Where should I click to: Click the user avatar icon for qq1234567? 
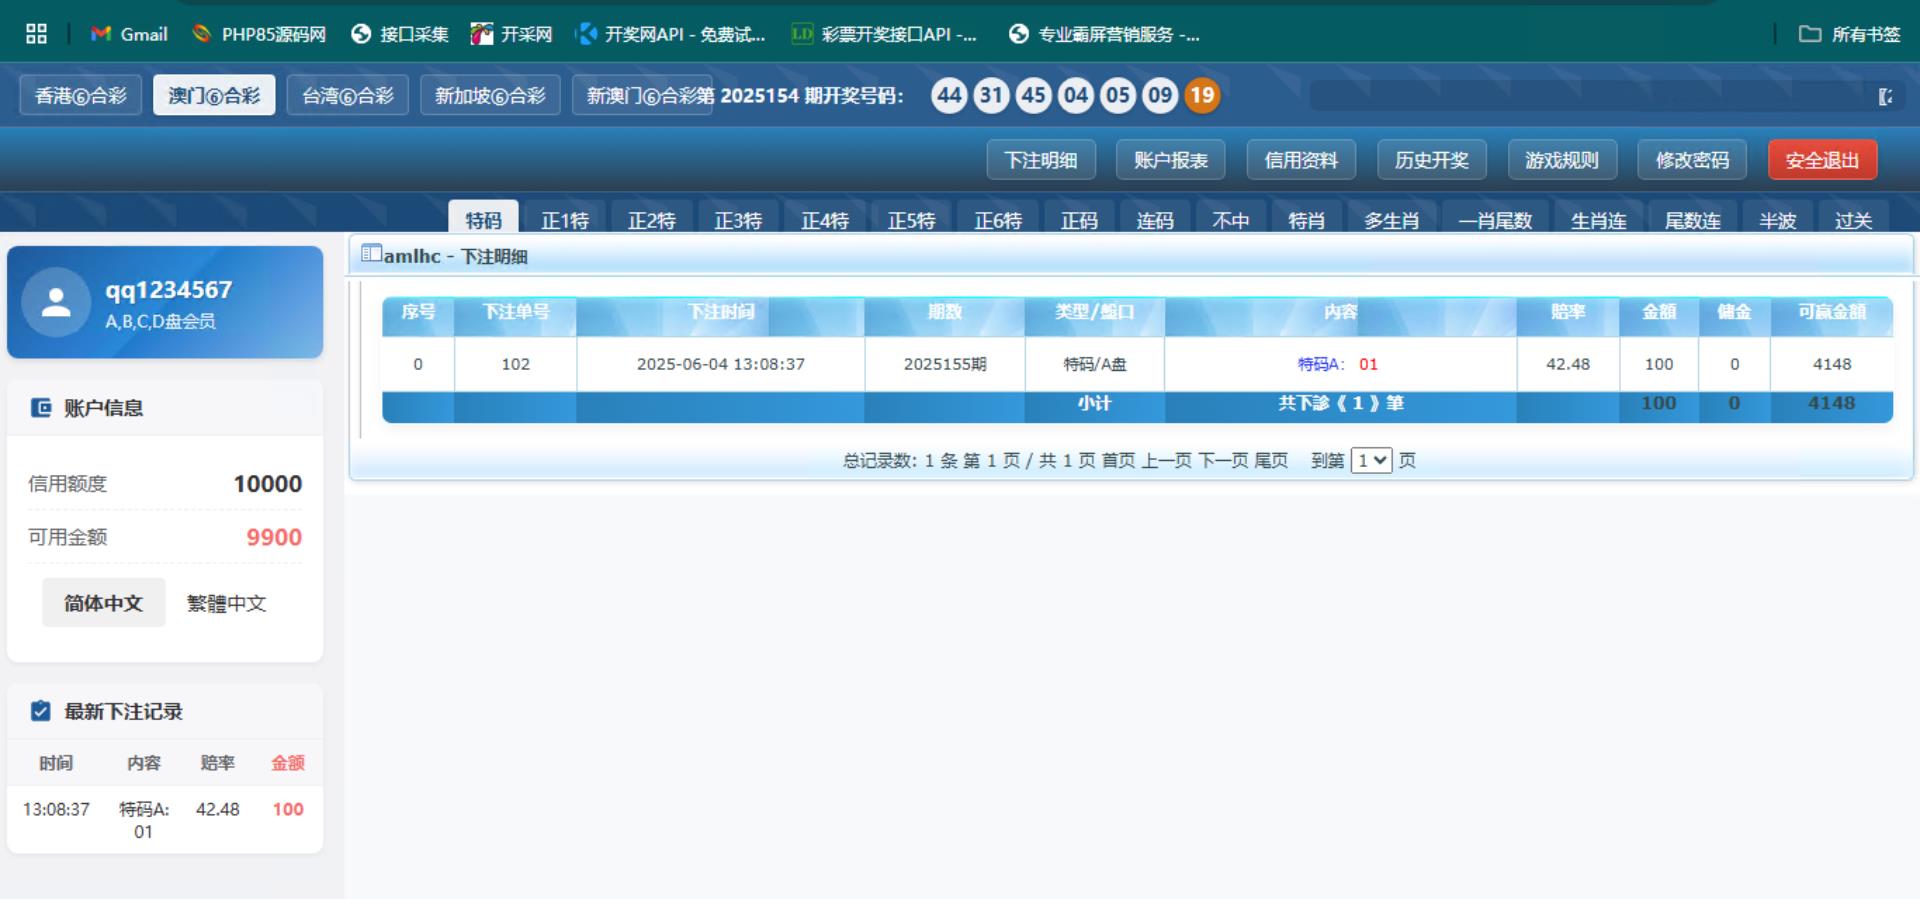coord(56,303)
